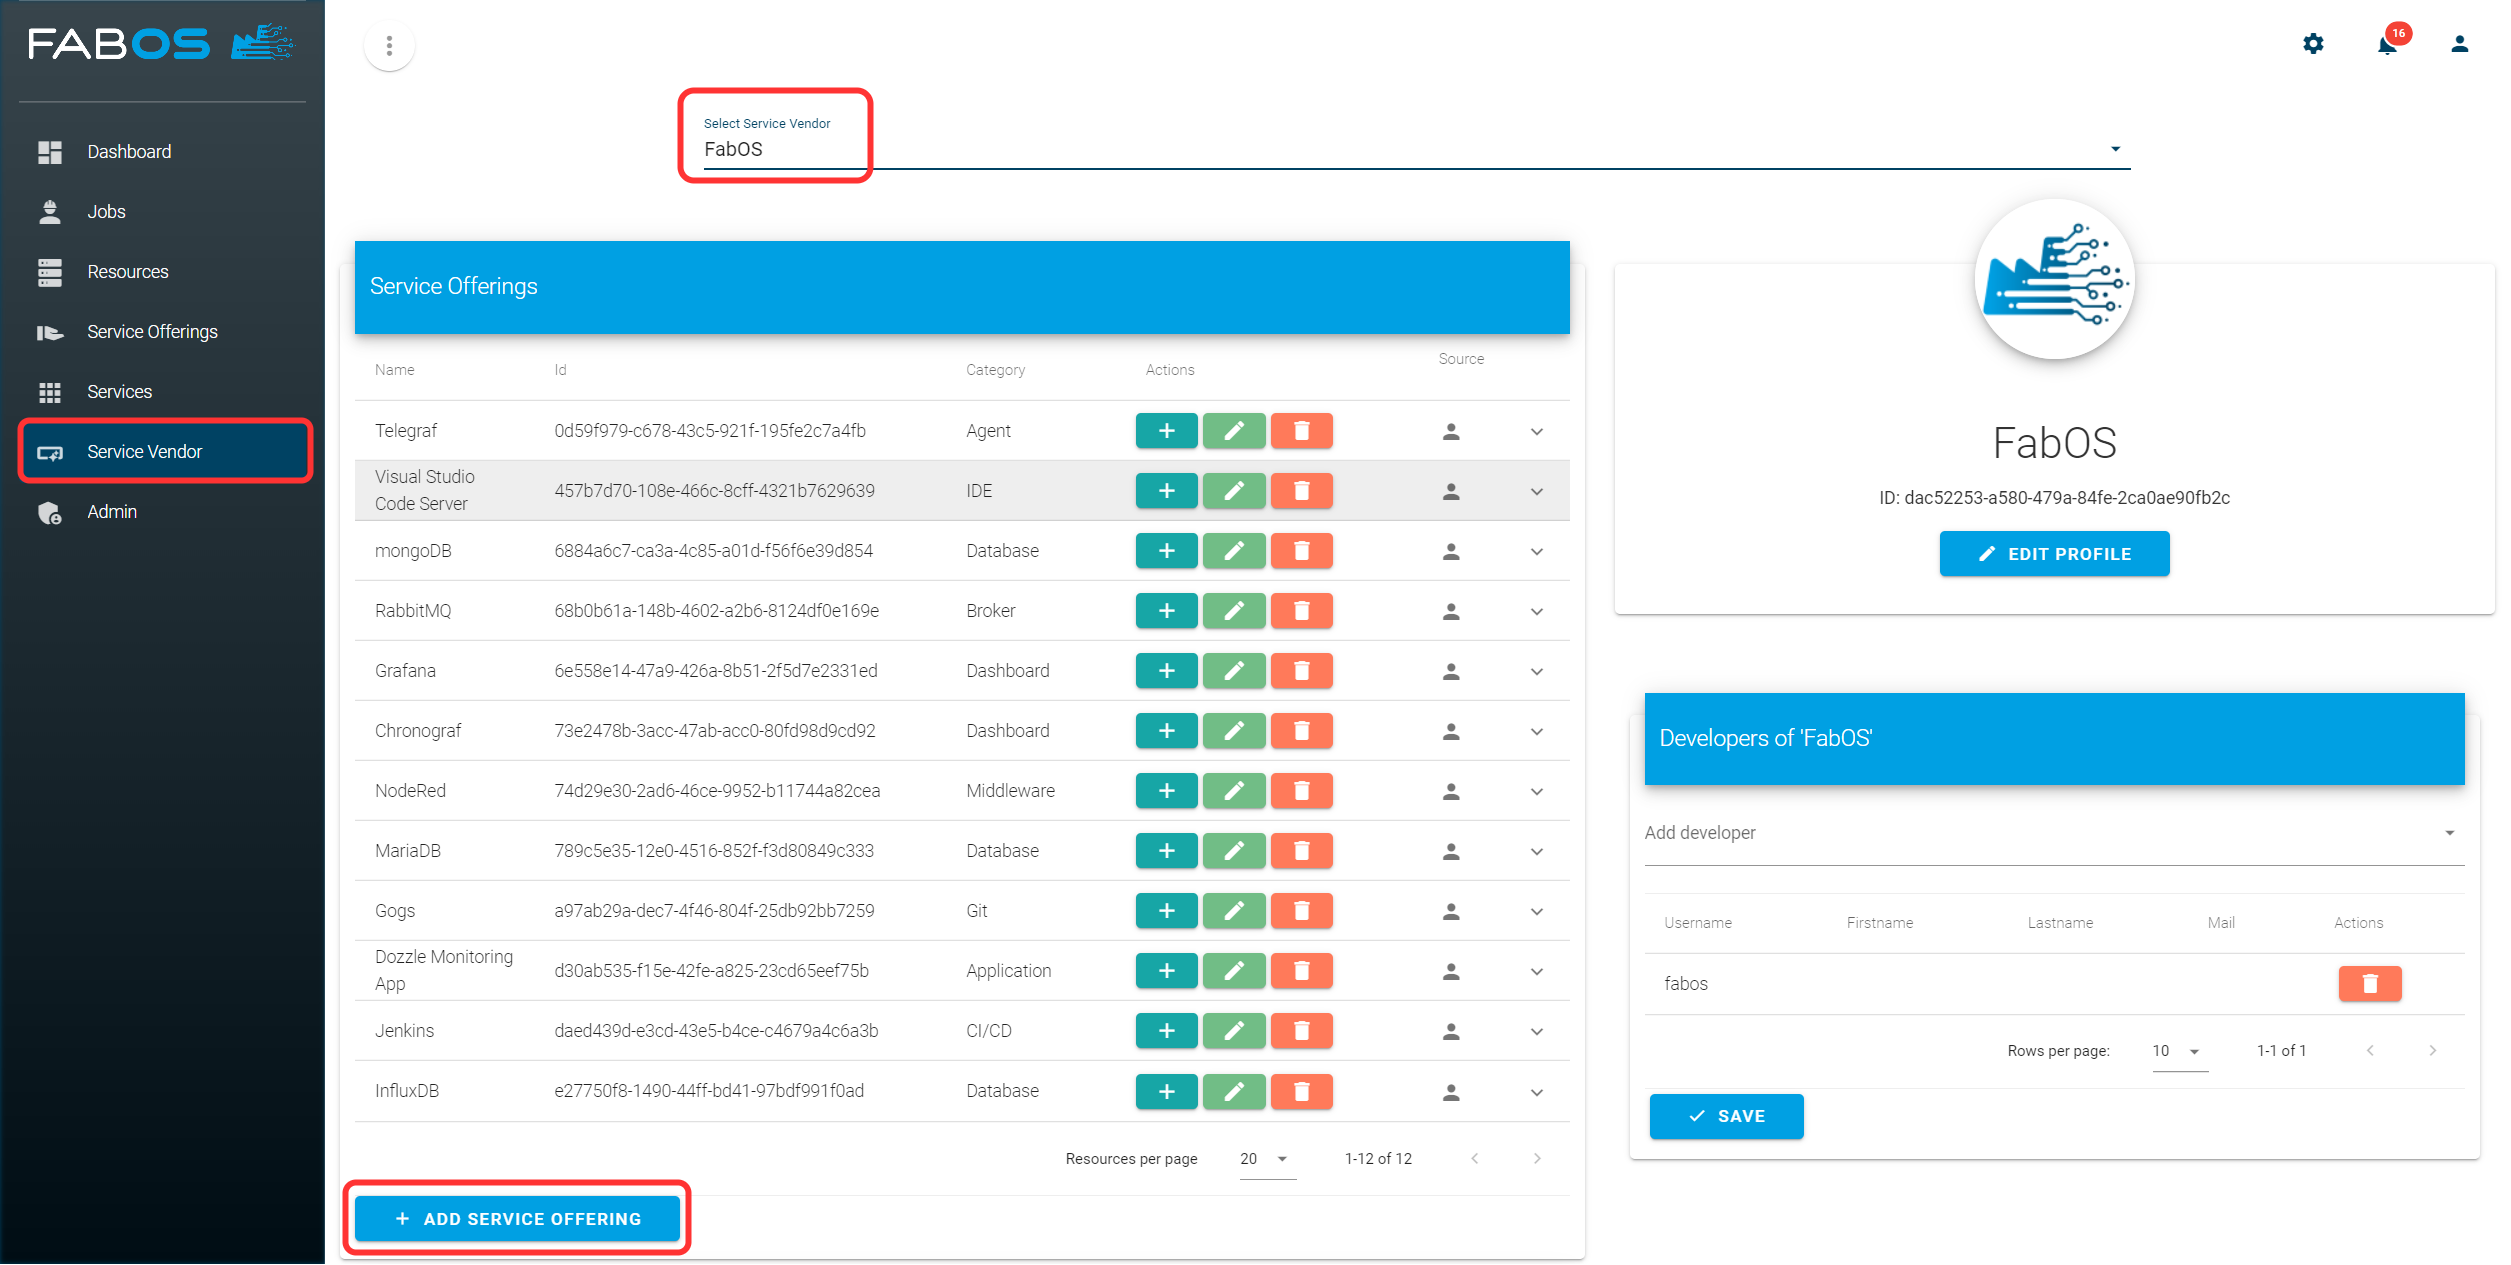Expand the Jenkins row chevron

1536,1031
